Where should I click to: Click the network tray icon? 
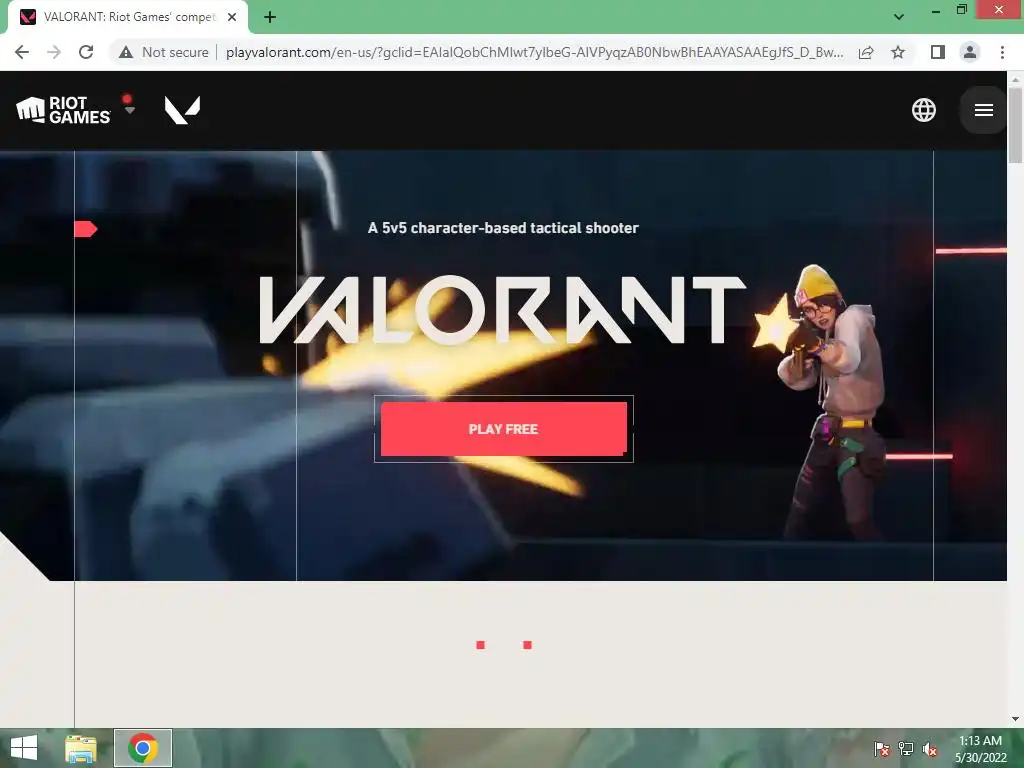(x=906, y=749)
